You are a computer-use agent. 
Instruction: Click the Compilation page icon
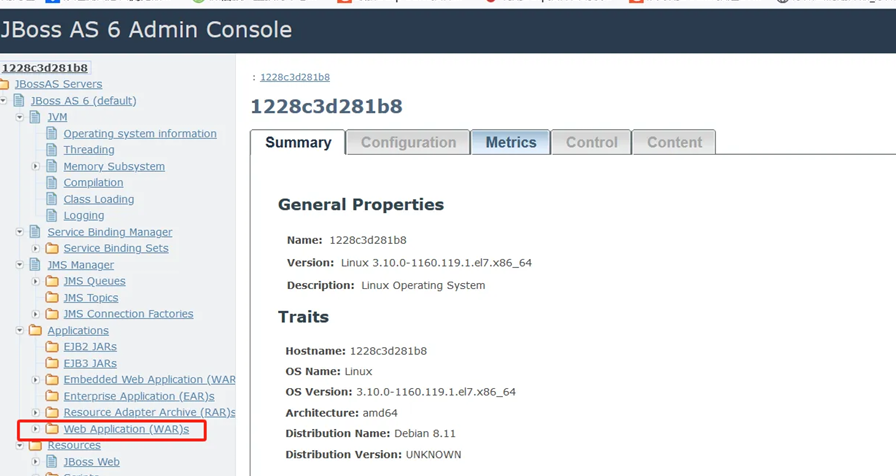pyautogui.click(x=51, y=183)
